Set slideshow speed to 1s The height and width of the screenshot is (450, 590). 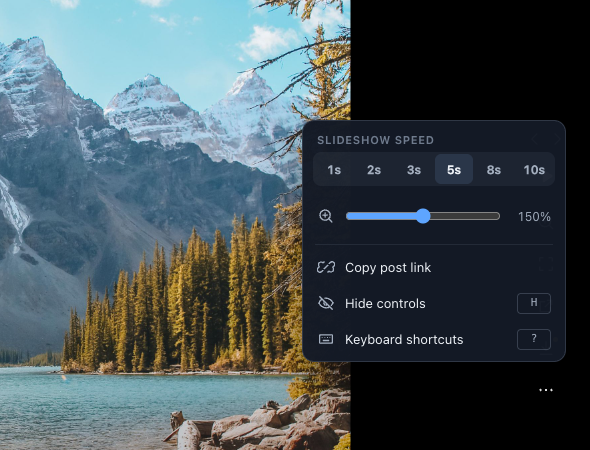(x=334, y=170)
